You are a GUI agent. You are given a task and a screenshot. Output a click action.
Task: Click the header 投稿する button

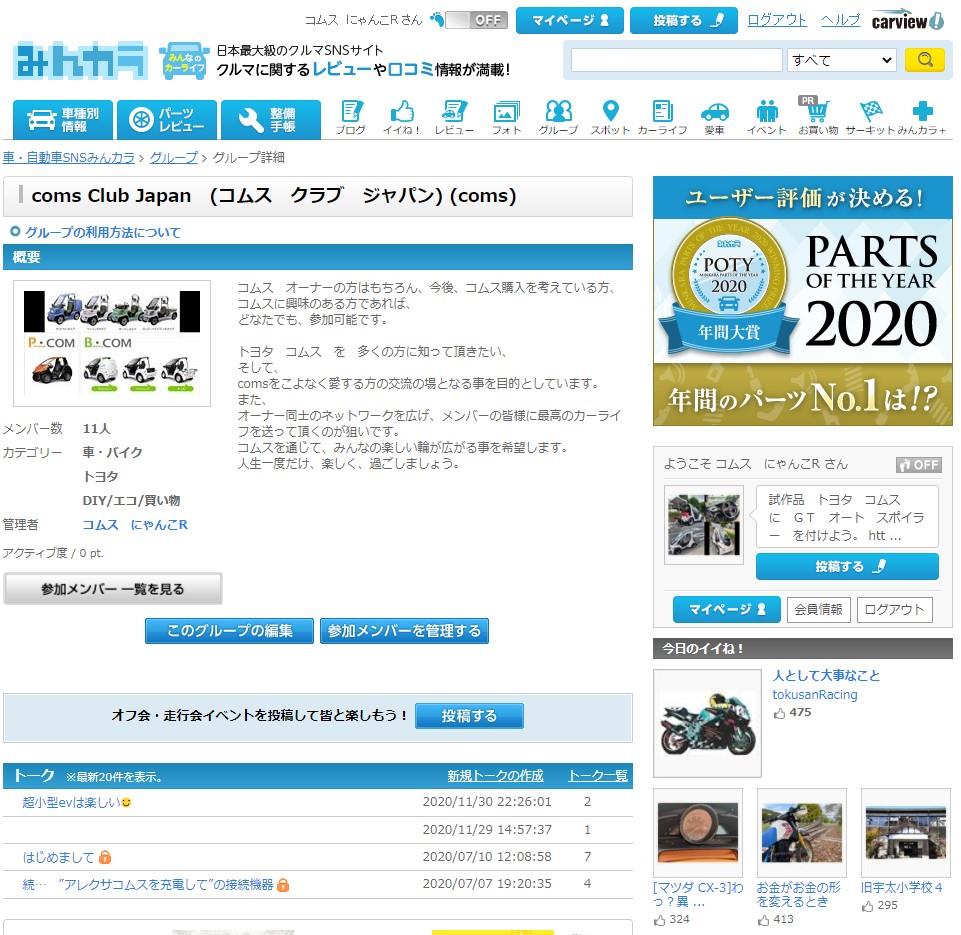click(684, 20)
